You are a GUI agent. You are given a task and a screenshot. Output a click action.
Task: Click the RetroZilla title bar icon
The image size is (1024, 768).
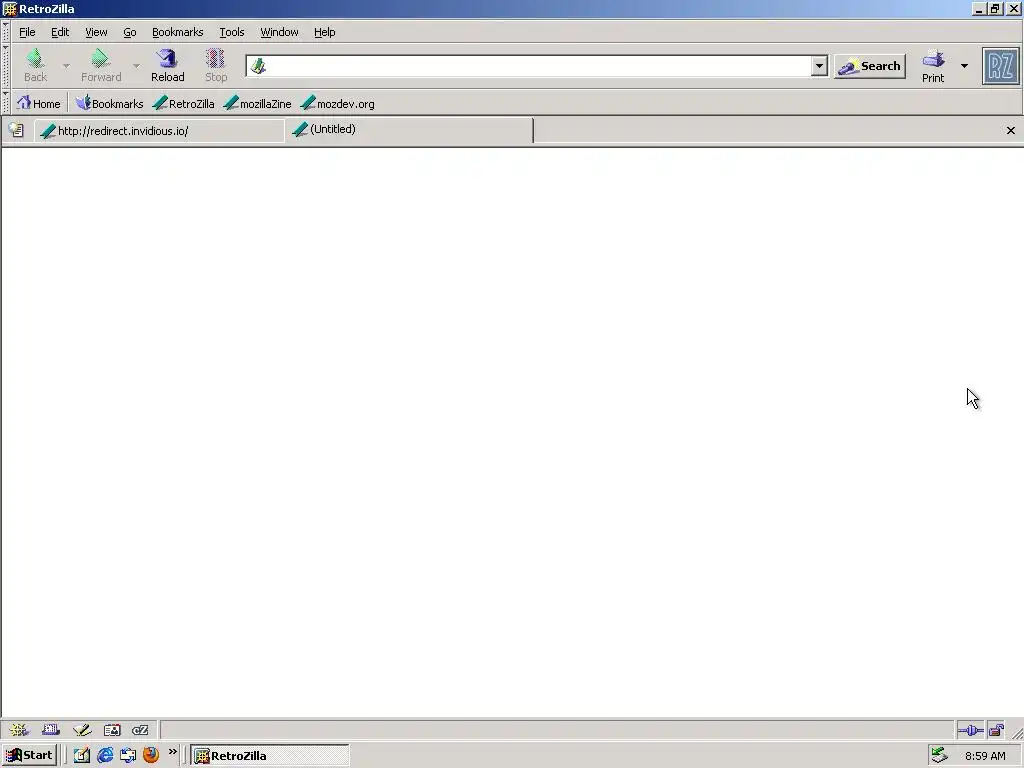click(9, 8)
